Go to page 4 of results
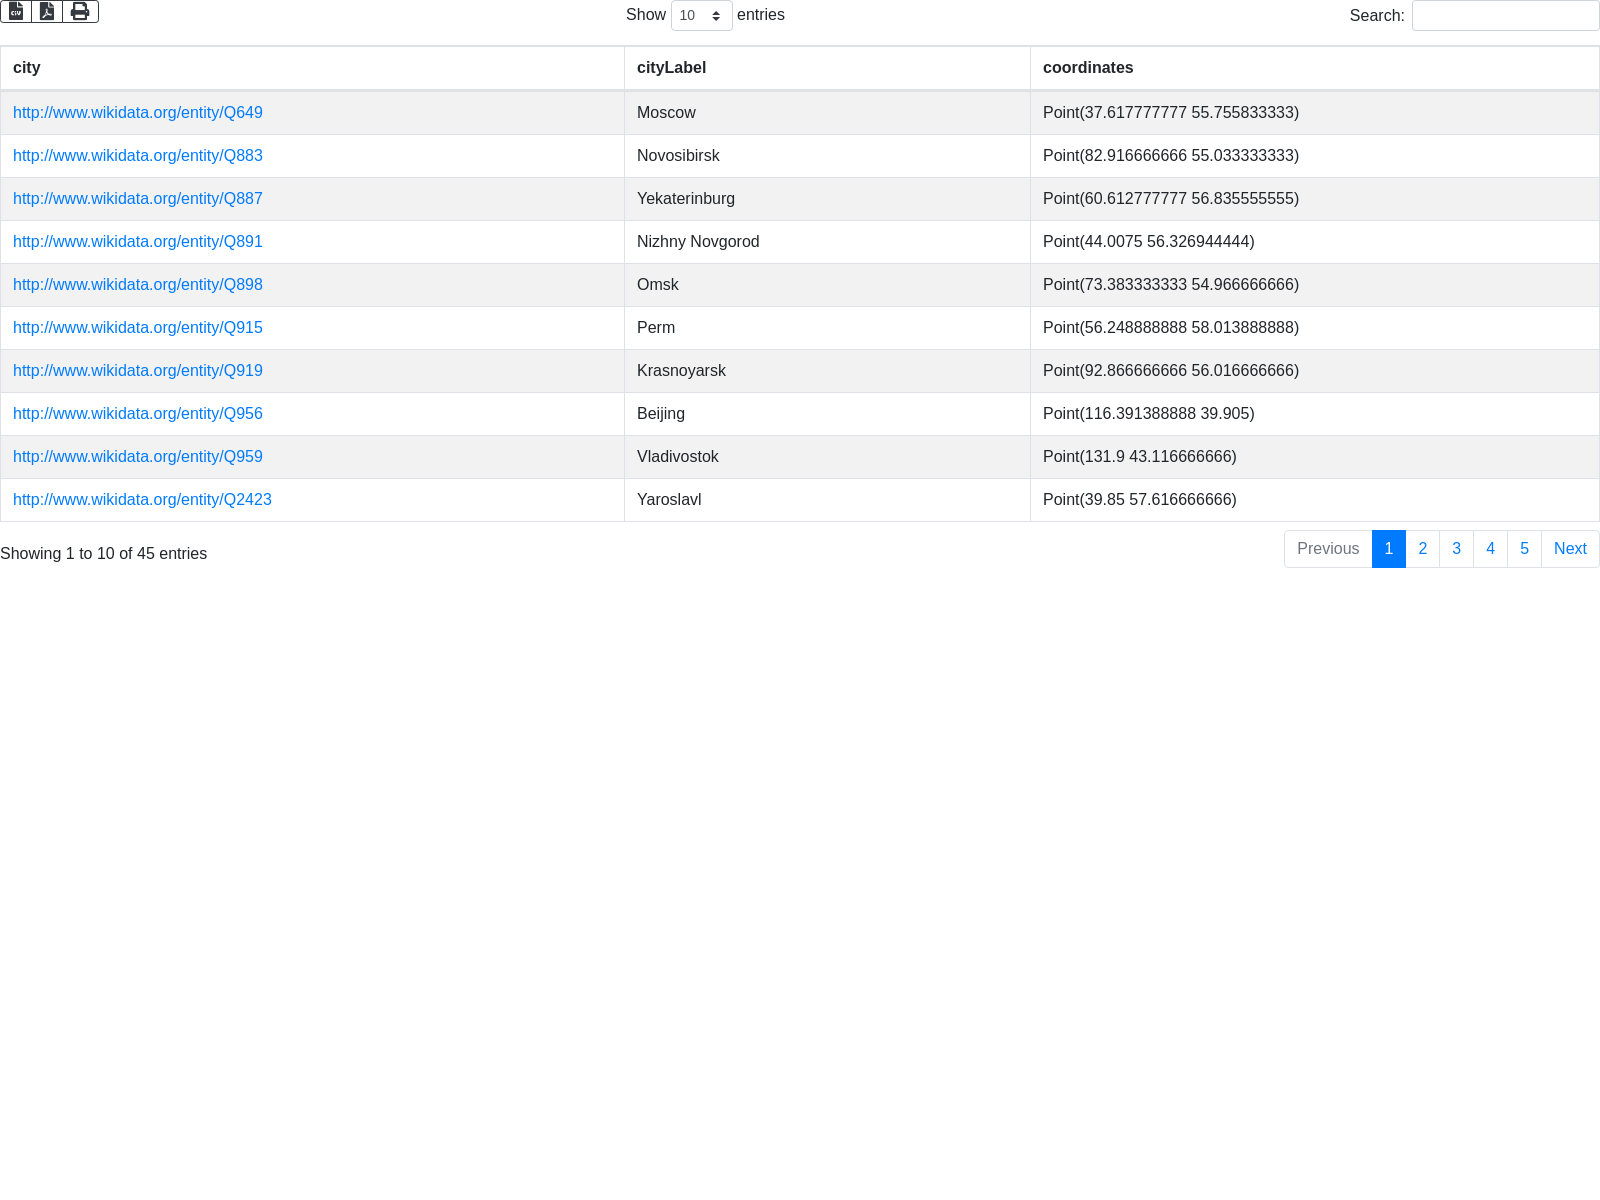Screen dimensions: 1600x1200 pyautogui.click(x=1490, y=549)
